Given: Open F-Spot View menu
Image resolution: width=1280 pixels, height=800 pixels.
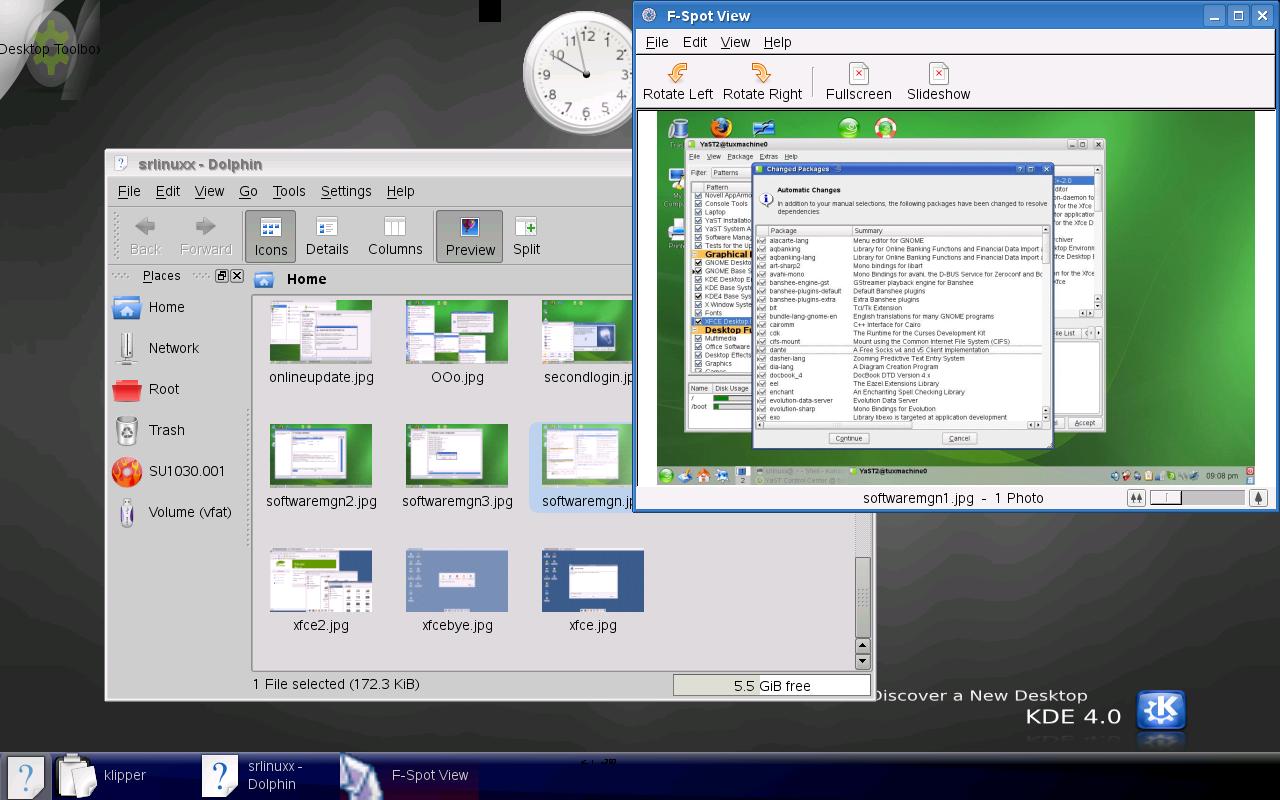Looking at the screenshot, I should coord(735,42).
